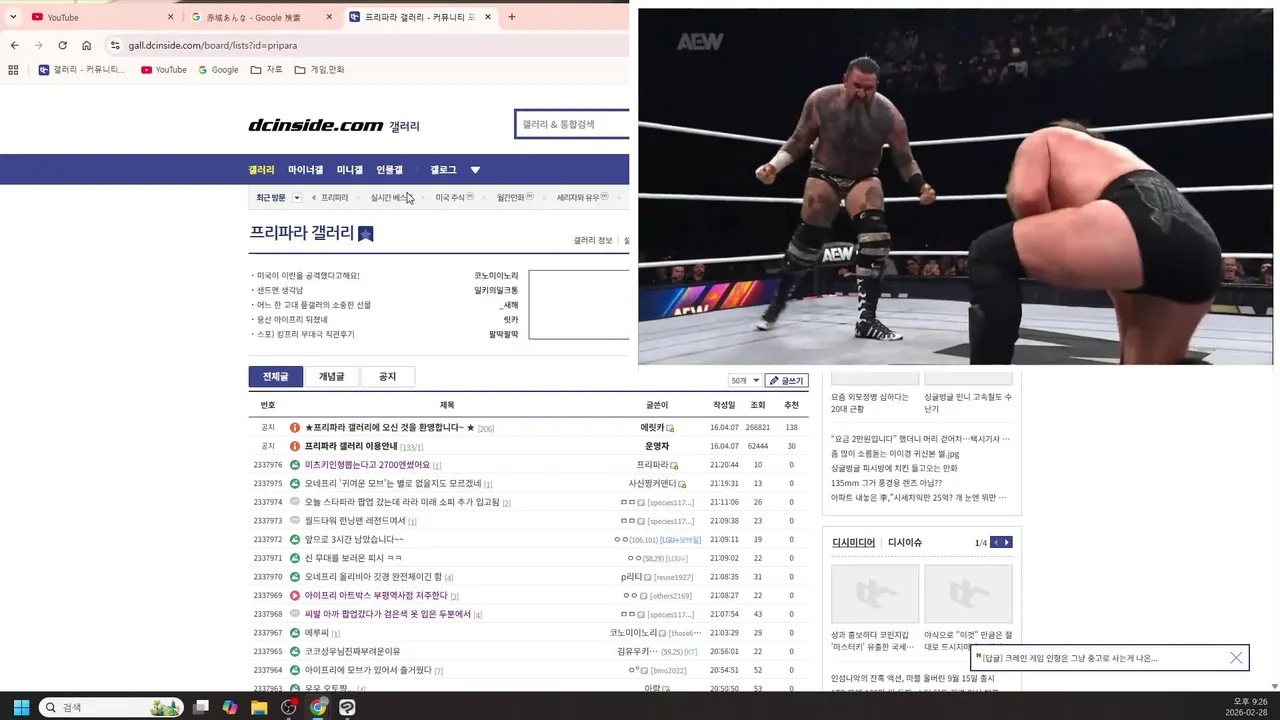Select 마이너갤 in the navigation bar

point(305,170)
